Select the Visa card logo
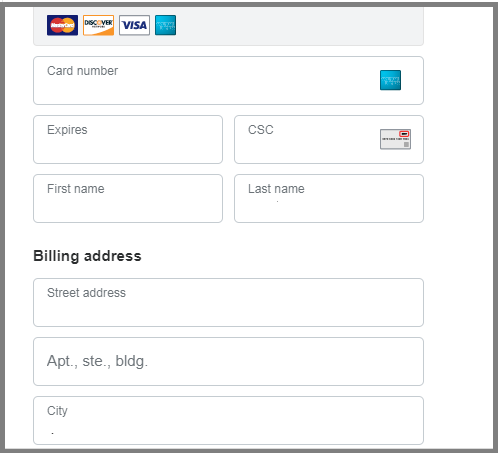498x453 pixels. (x=134, y=25)
